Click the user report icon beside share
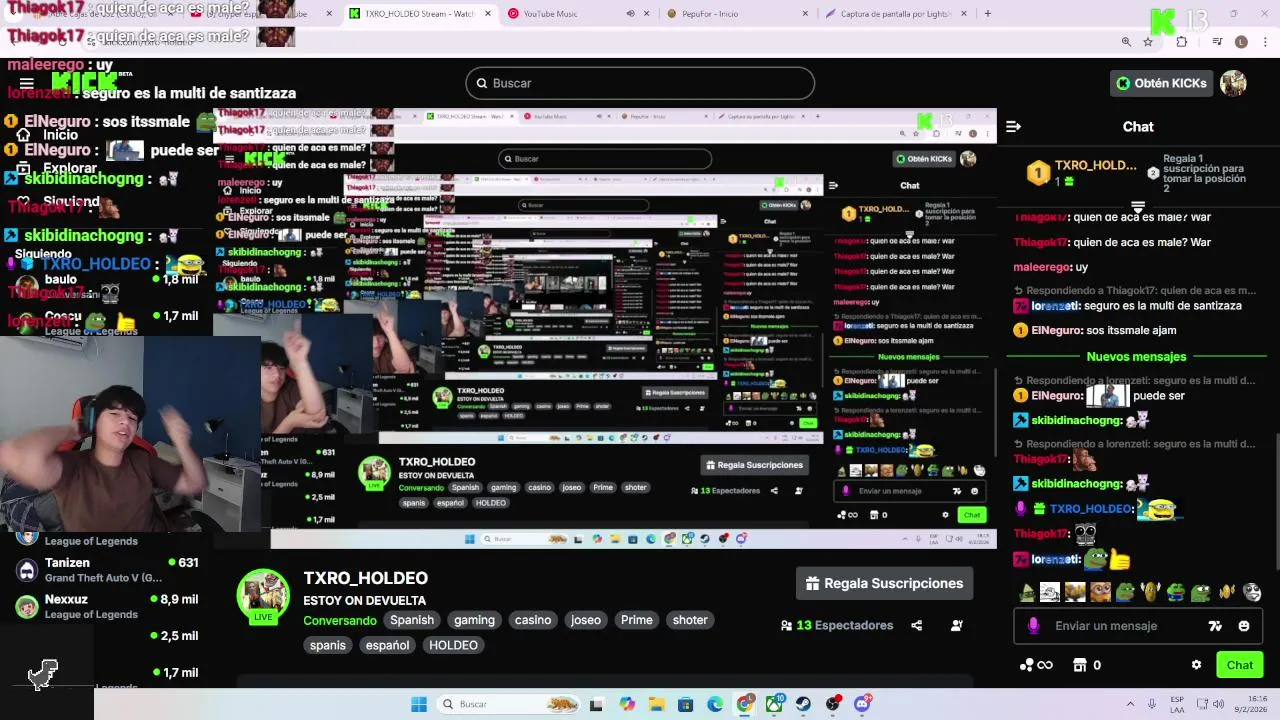 coord(957,626)
